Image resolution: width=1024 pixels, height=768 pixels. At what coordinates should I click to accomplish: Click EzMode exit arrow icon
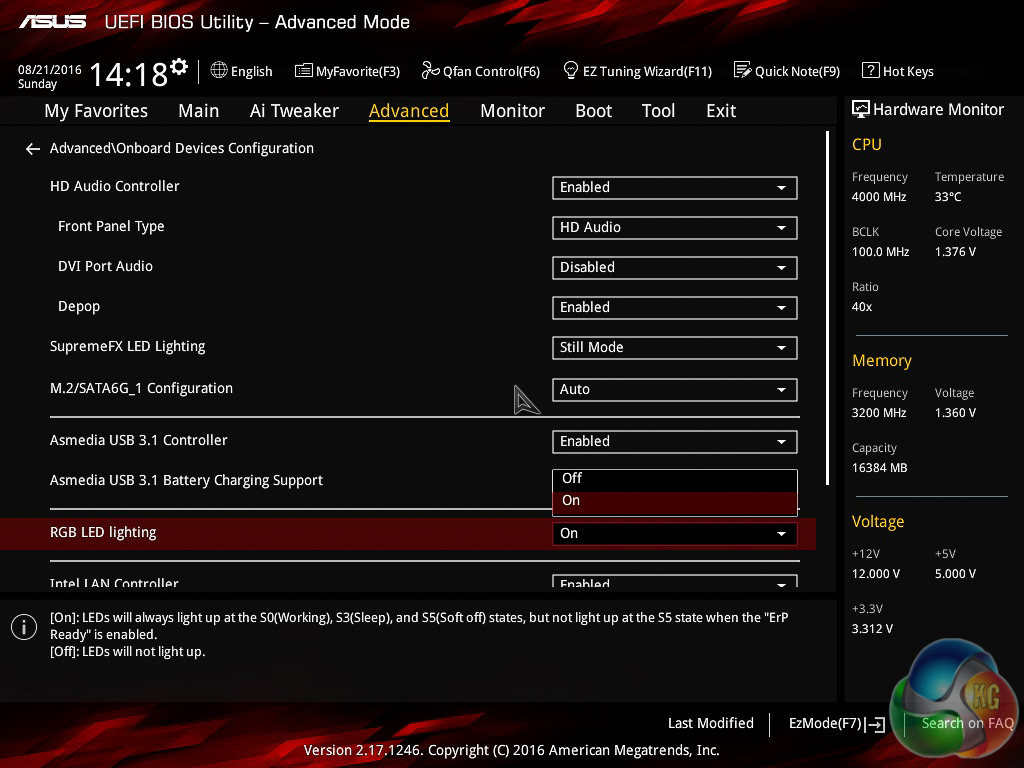point(875,724)
